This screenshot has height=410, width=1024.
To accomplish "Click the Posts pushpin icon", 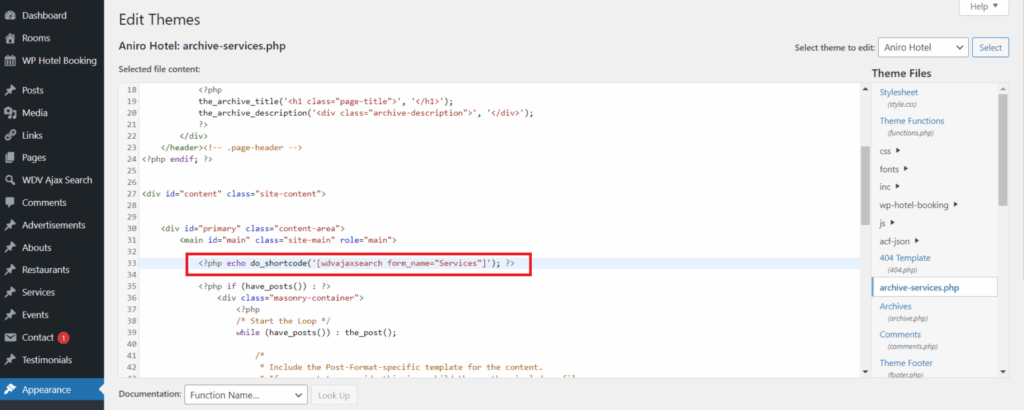I will coord(10,90).
